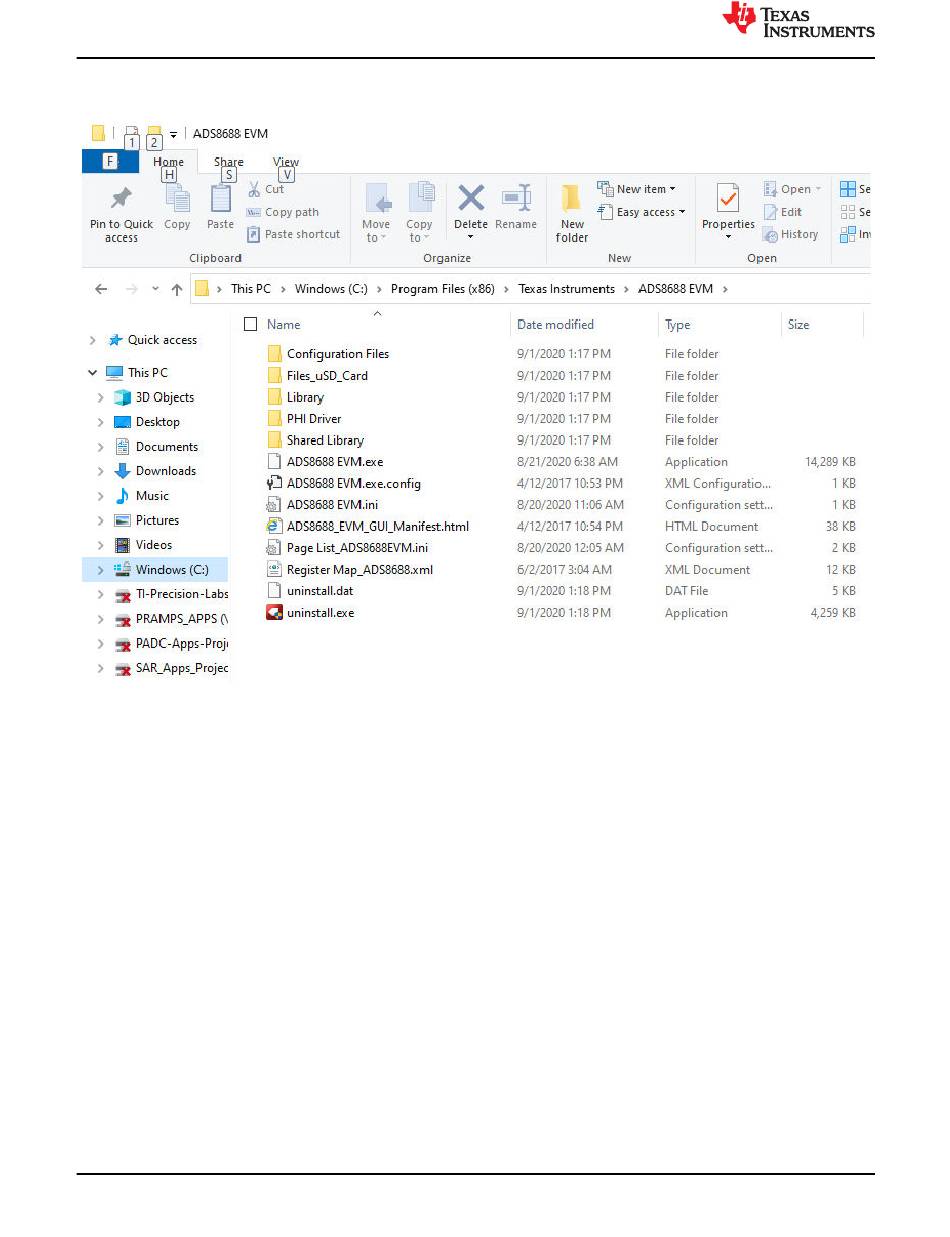Click Copy path in Clipboard group
The height and width of the screenshot is (1237, 950).
tap(282, 212)
